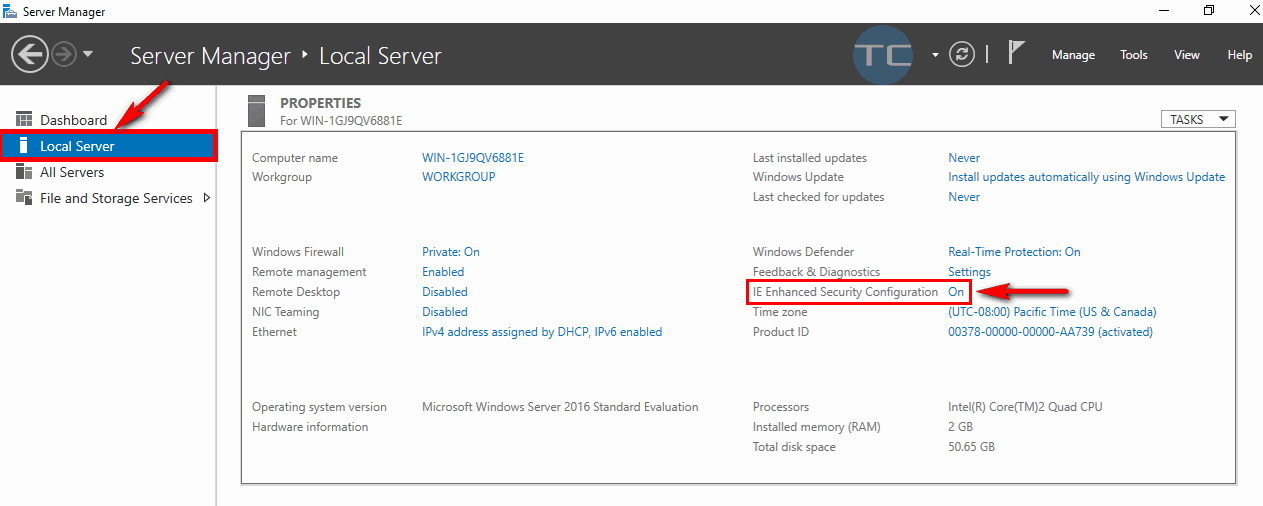The image size is (1263, 506).
Task: Click the server Properties tile icon
Action: [257, 110]
